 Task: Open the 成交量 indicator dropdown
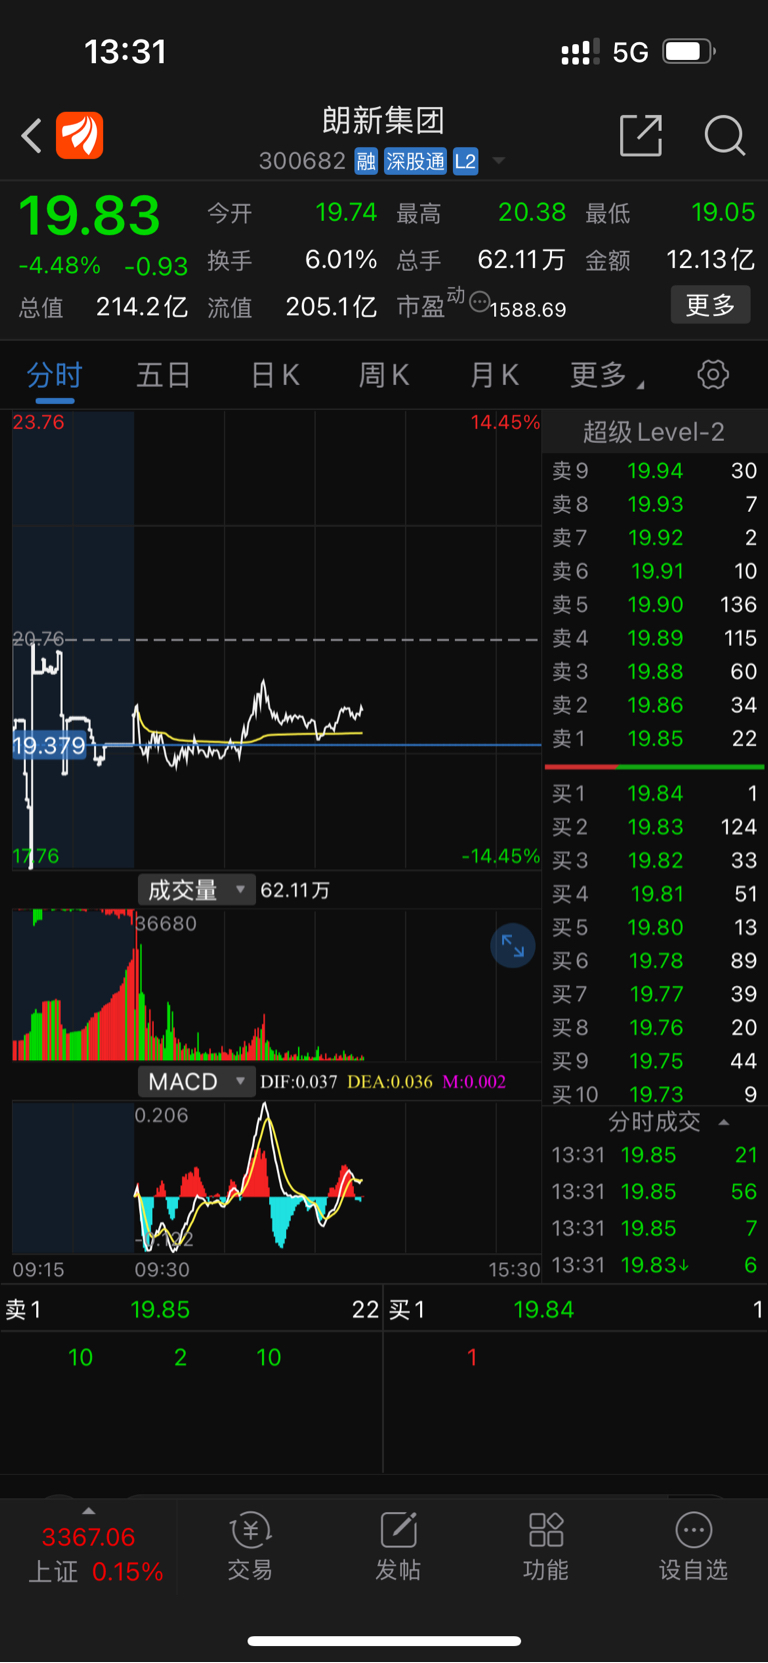tap(196, 889)
